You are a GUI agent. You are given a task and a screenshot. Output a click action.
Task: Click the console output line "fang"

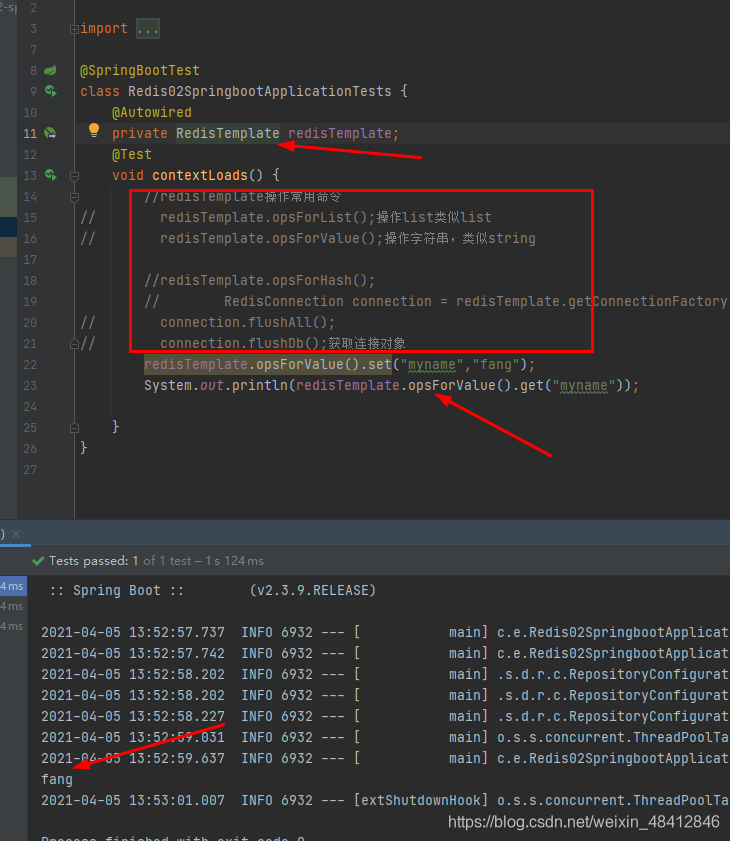(57, 779)
